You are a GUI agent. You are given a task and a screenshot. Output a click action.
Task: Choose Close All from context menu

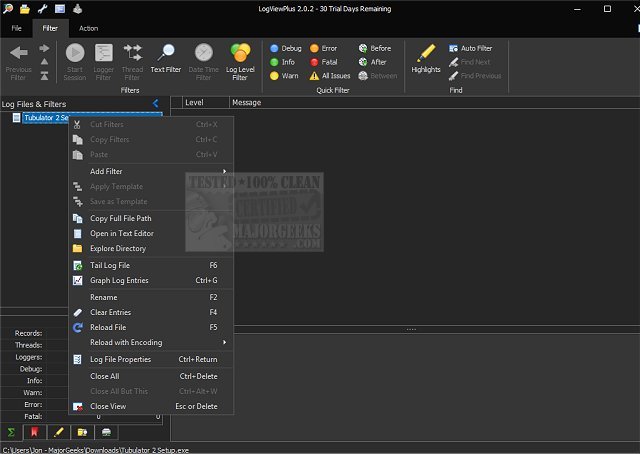[151, 376]
